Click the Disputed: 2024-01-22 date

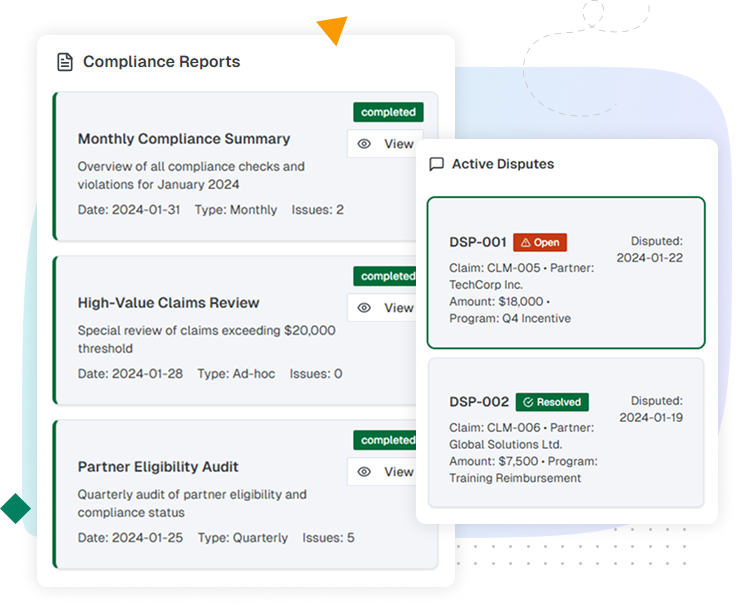tap(650, 249)
